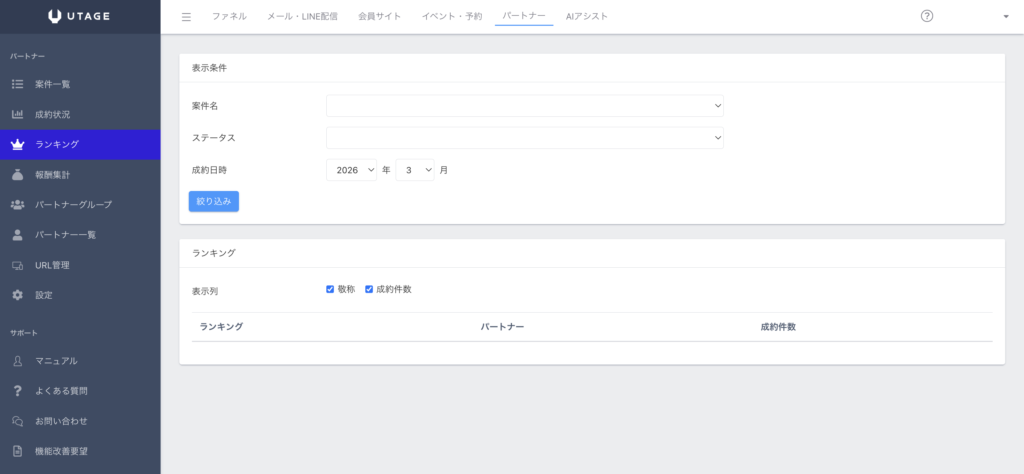Image resolution: width=1024 pixels, height=474 pixels.
Task: Click the people icon for パートナーグループ
Action: 17,205
